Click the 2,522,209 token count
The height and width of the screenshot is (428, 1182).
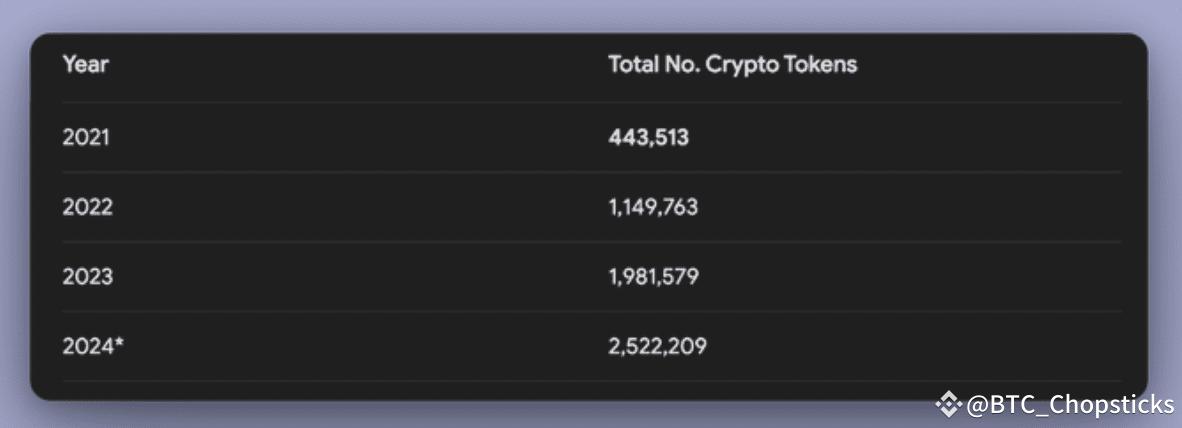click(x=657, y=347)
